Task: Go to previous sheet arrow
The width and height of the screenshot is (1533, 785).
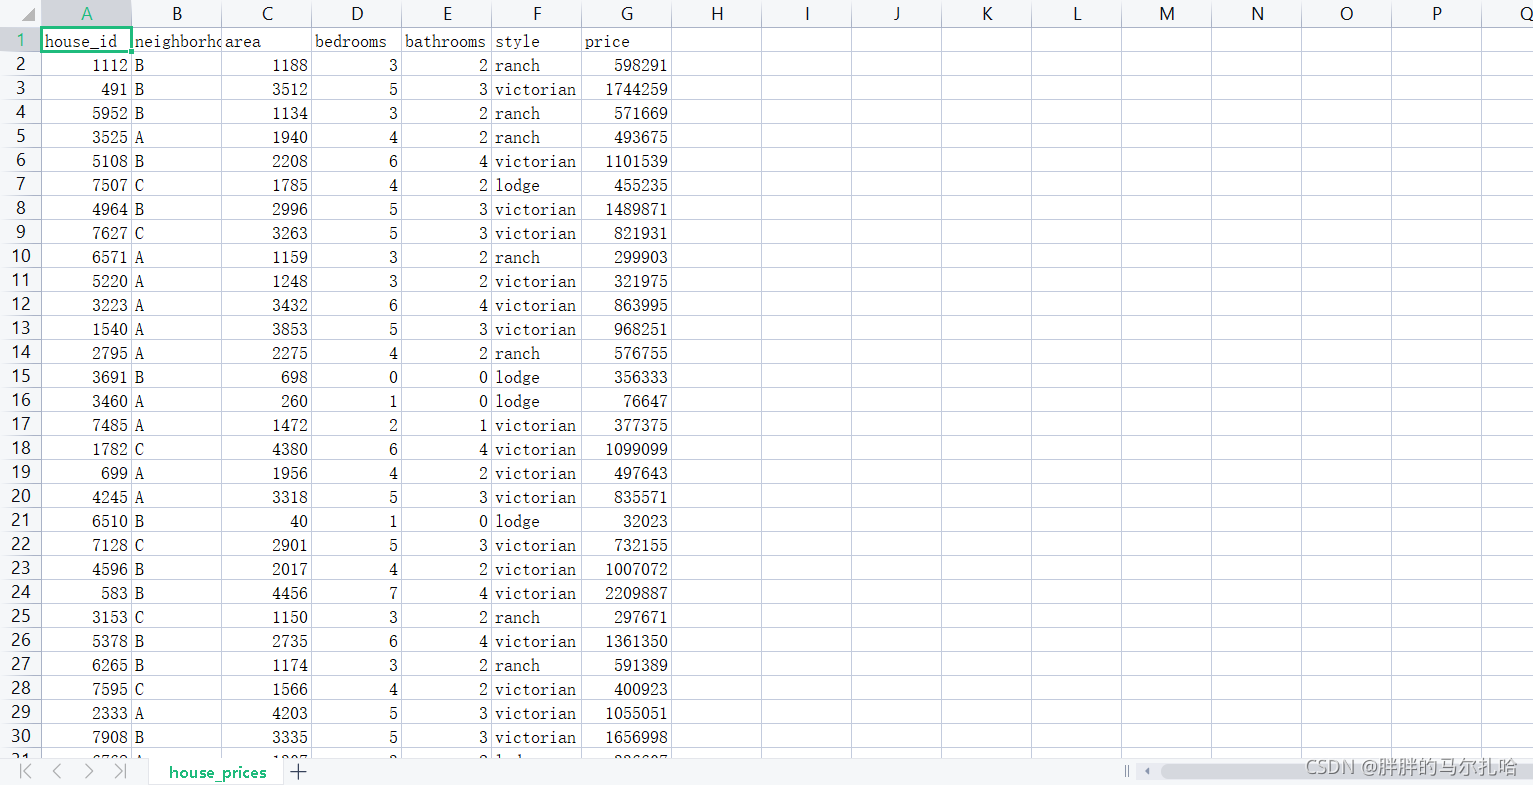Action: pos(57,771)
